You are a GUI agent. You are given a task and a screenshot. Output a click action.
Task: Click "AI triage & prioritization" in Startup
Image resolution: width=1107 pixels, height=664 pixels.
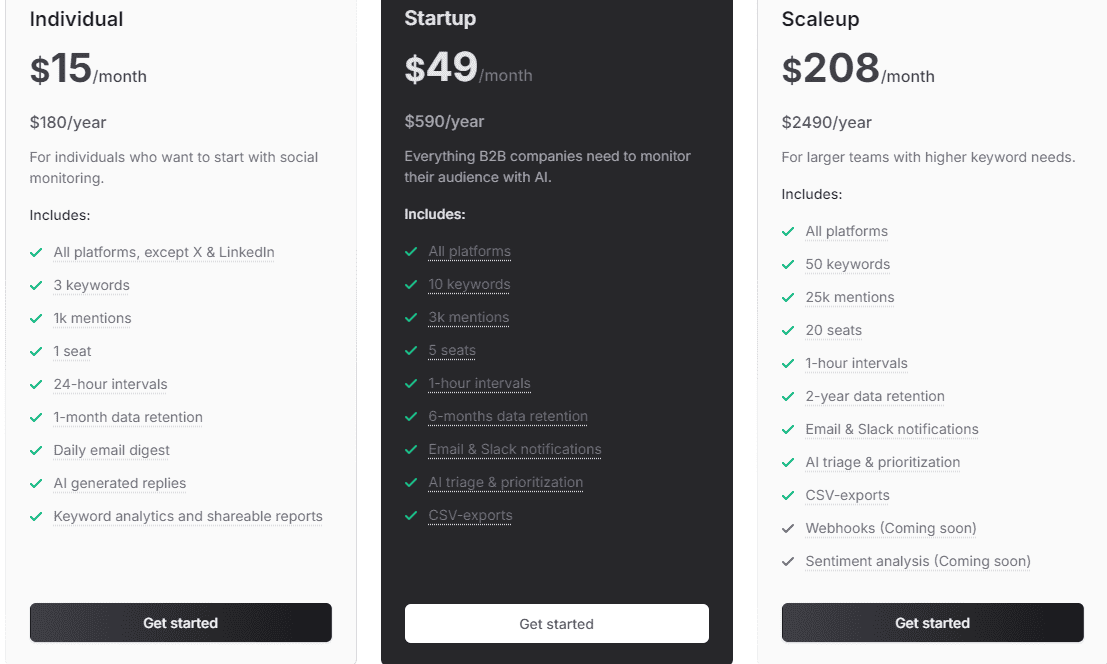pyautogui.click(x=505, y=483)
